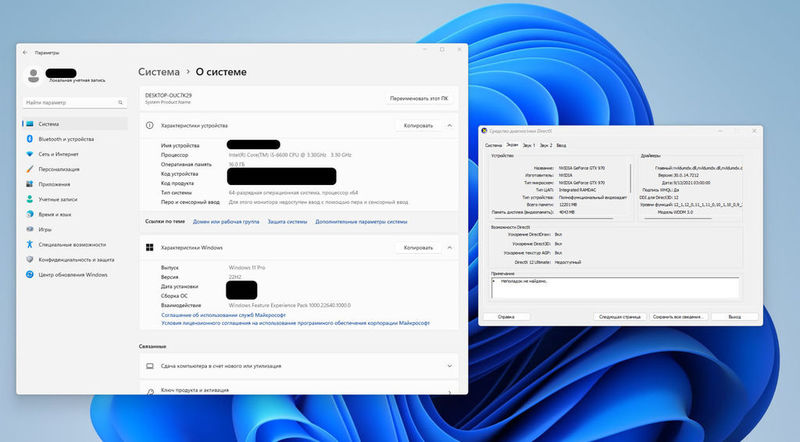Click the back arrow in Параметры window
This screenshot has height=442, width=800.
[x=25, y=51]
